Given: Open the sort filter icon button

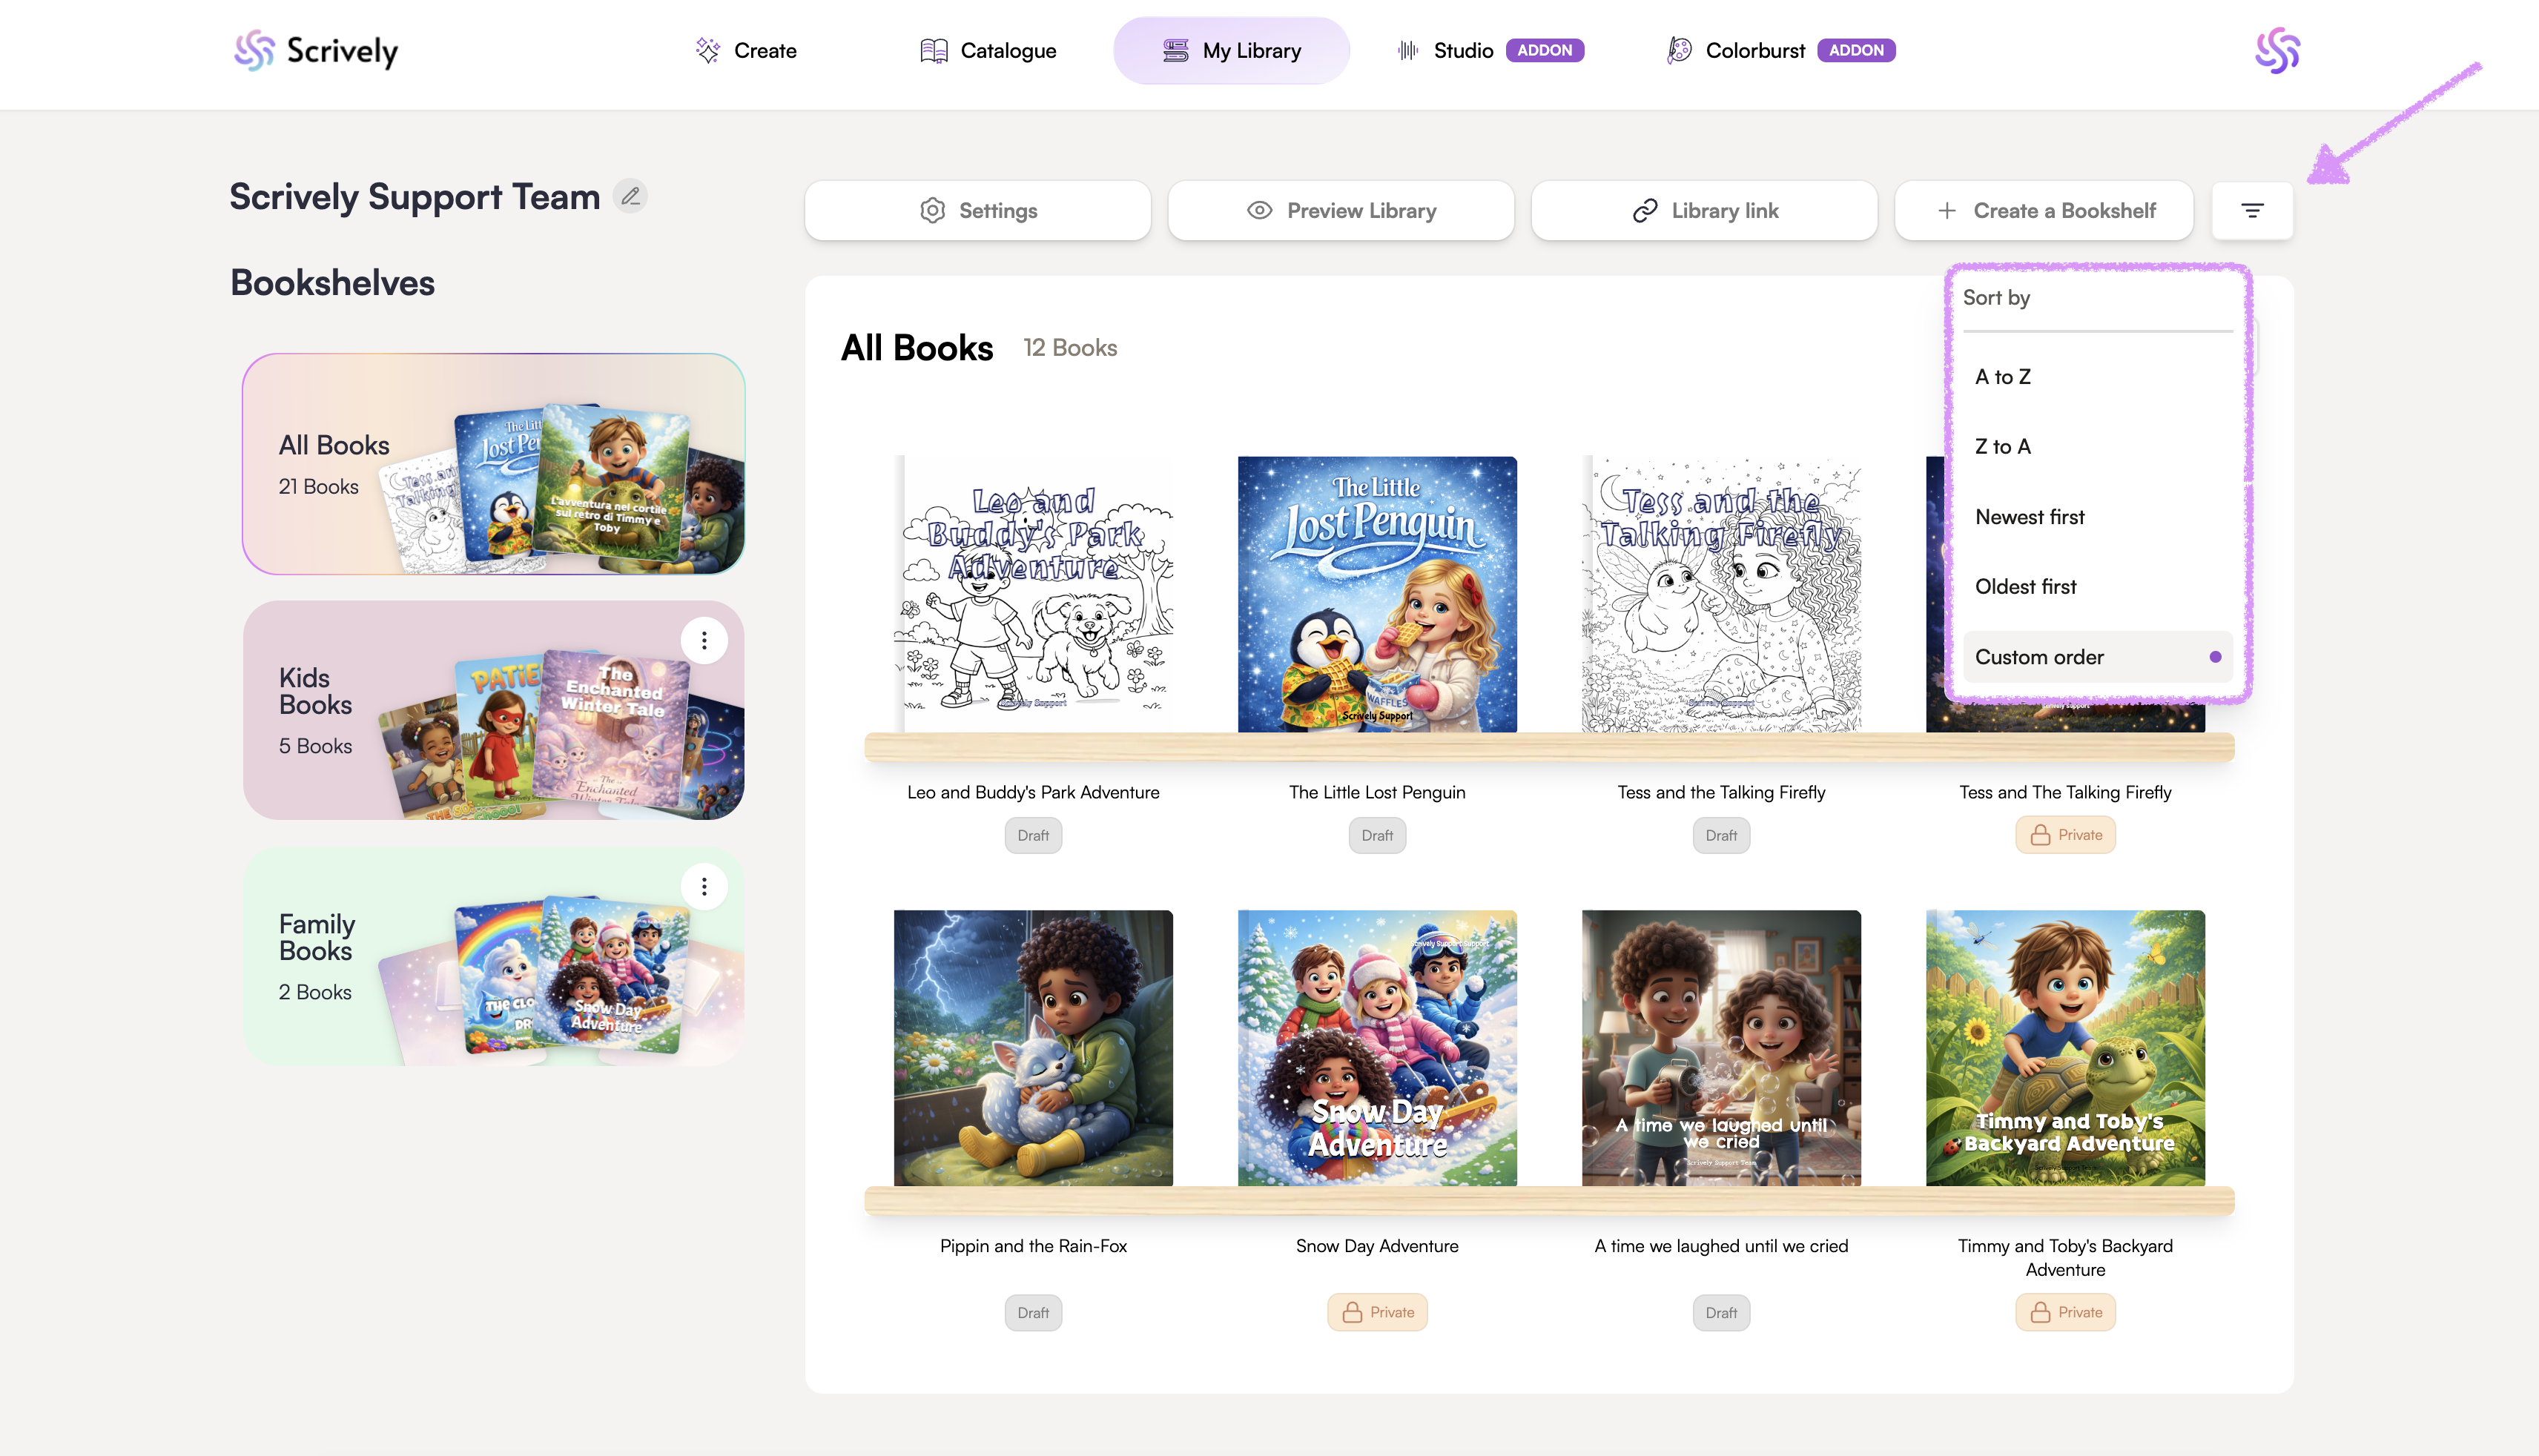Looking at the screenshot, I should coord(2252,210).
